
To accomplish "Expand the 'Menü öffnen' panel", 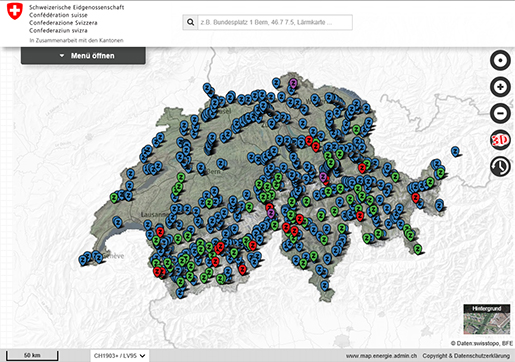I will (x=83, y=56).
